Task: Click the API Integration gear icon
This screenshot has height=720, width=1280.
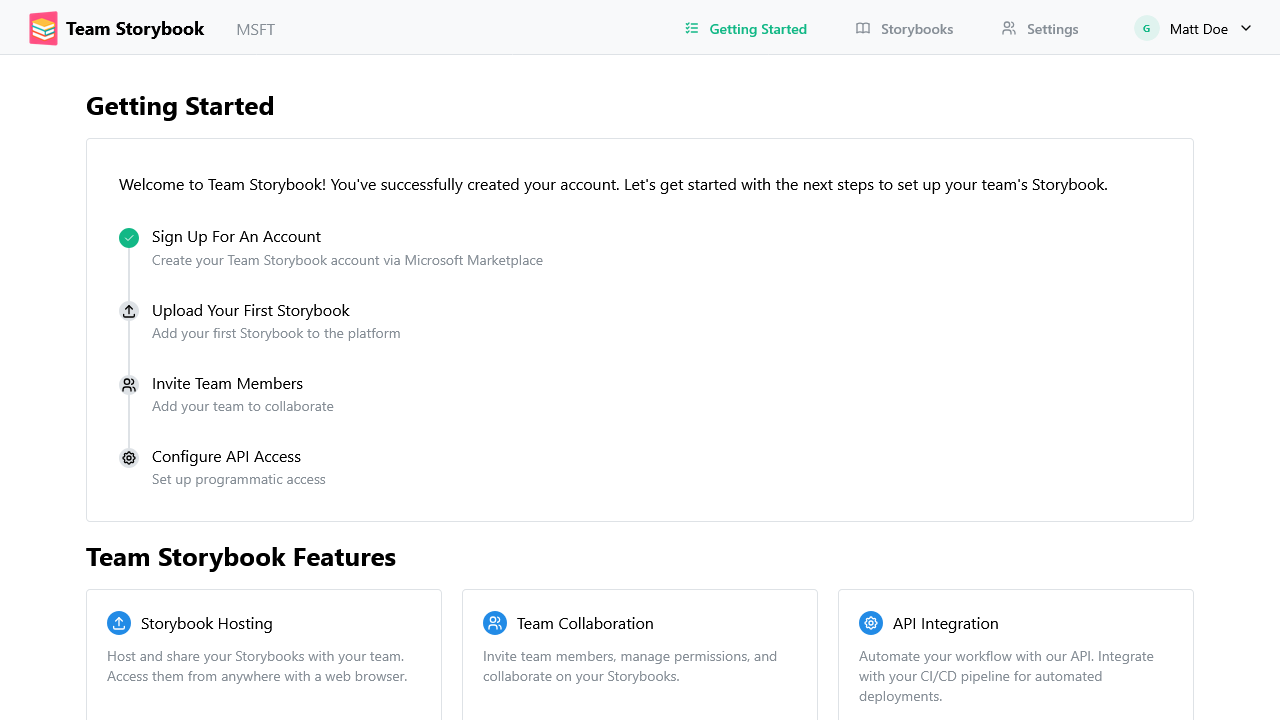Action: (871, 622)
